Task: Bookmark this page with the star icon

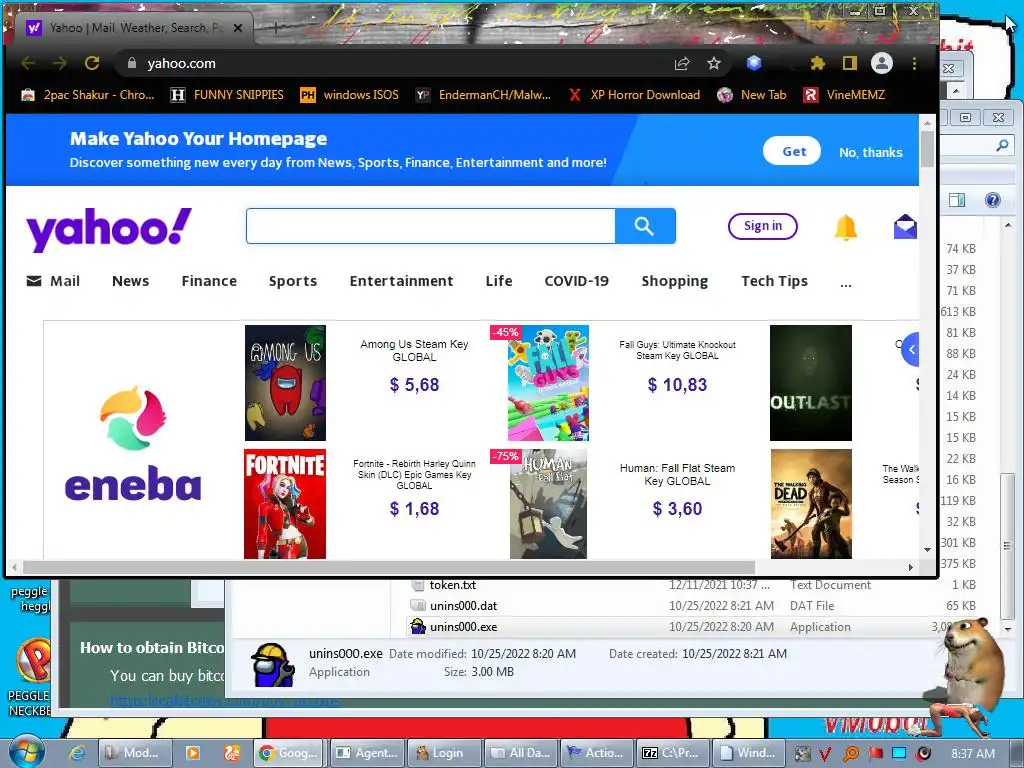Action: coord(714,63)
